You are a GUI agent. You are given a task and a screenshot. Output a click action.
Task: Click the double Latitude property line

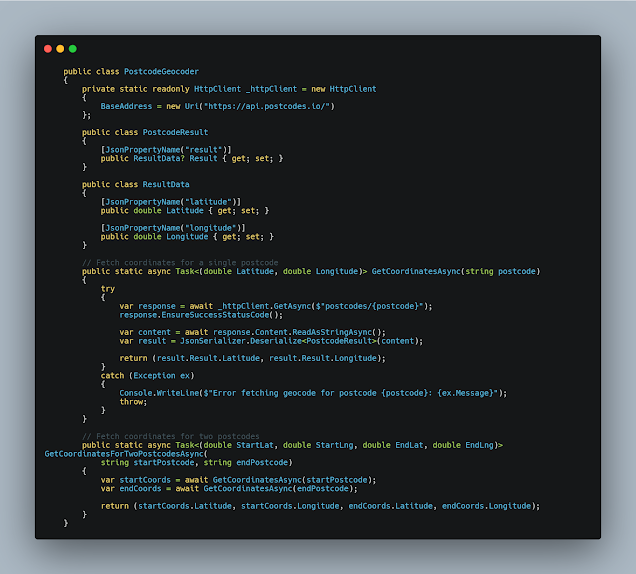[x=185, y=211]
